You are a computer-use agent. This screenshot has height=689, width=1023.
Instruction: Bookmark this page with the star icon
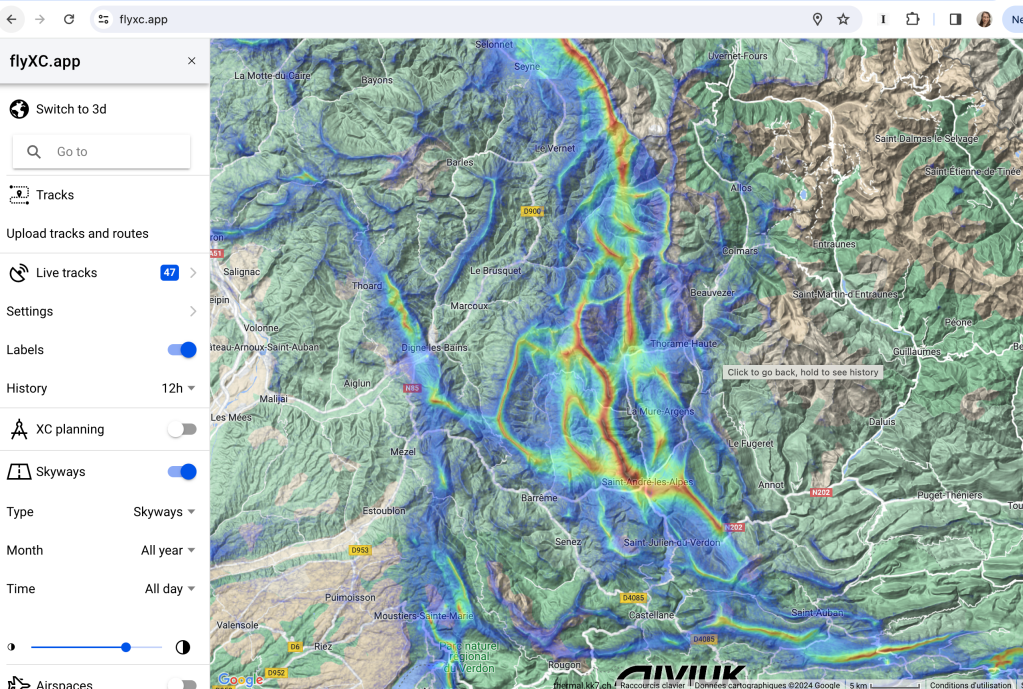pyautogui.click(x=843, y=19)
